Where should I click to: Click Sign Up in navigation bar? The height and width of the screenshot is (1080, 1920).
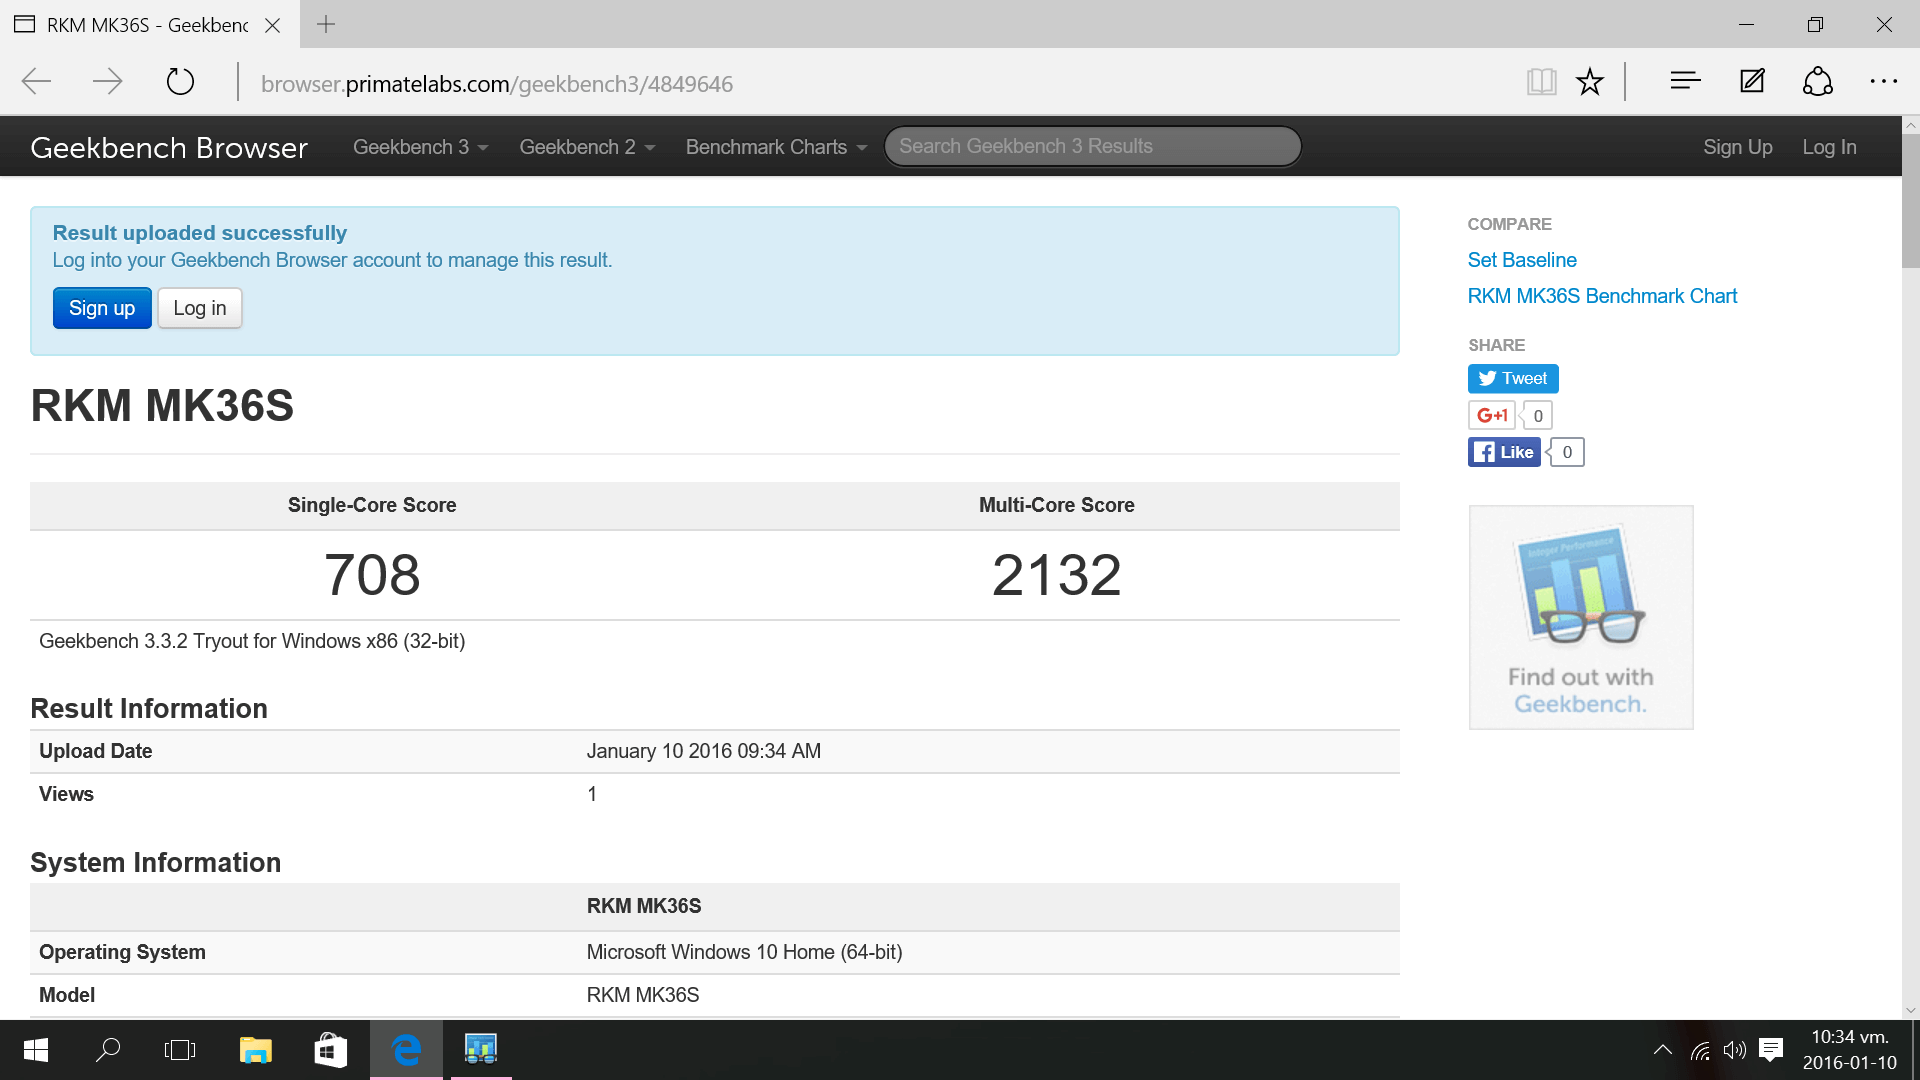pos(1737,147)
